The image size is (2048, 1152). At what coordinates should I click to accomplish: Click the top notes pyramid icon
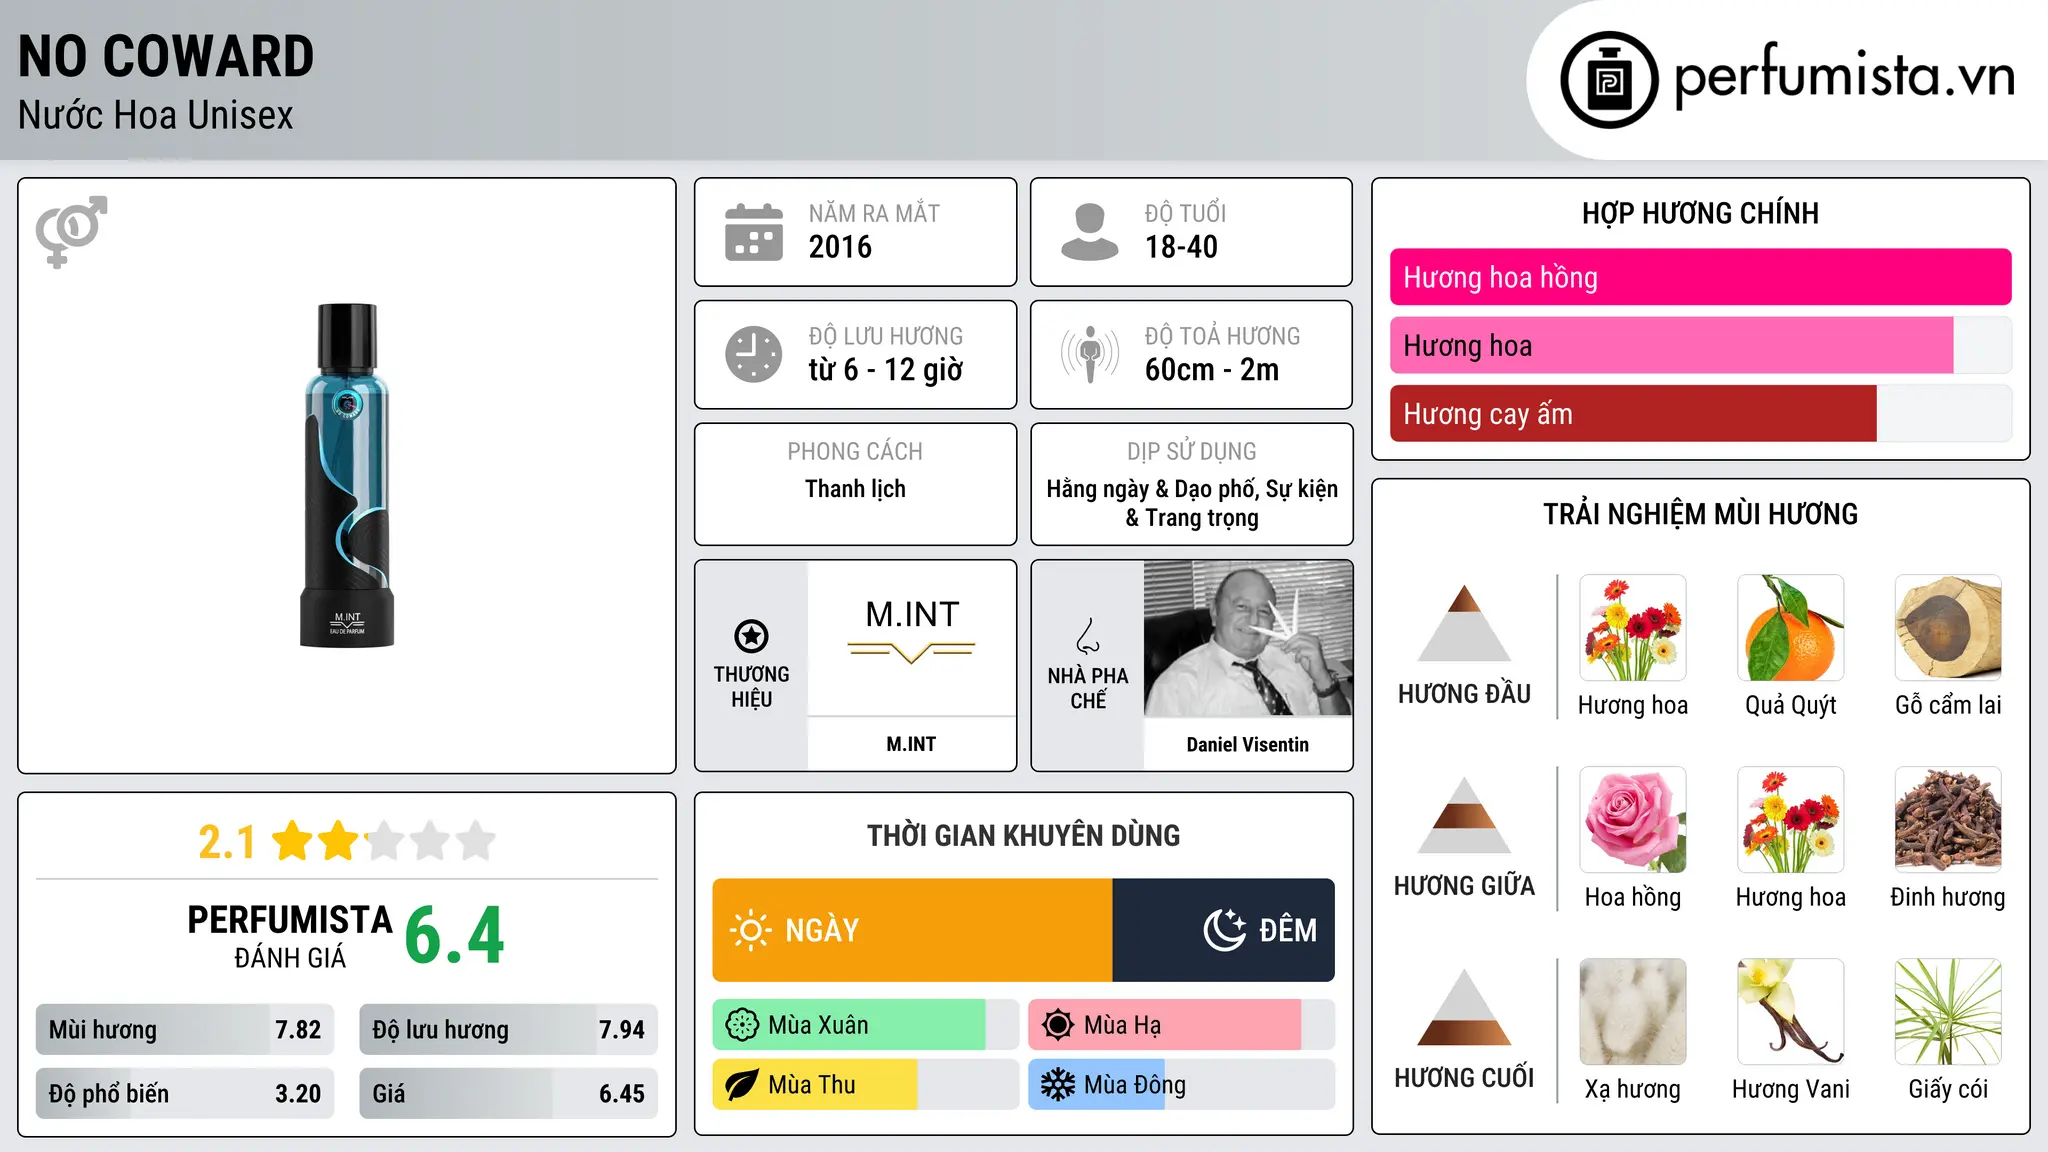(1465, 623)
